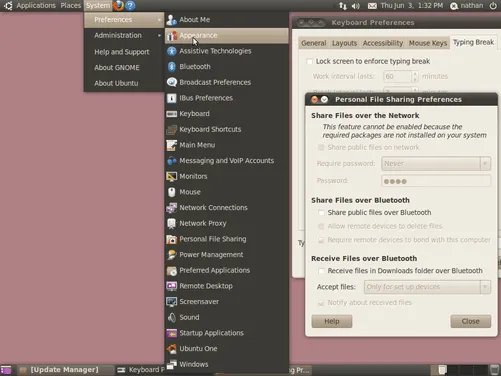Click the Preferred Applications icon

click(171, 271)
